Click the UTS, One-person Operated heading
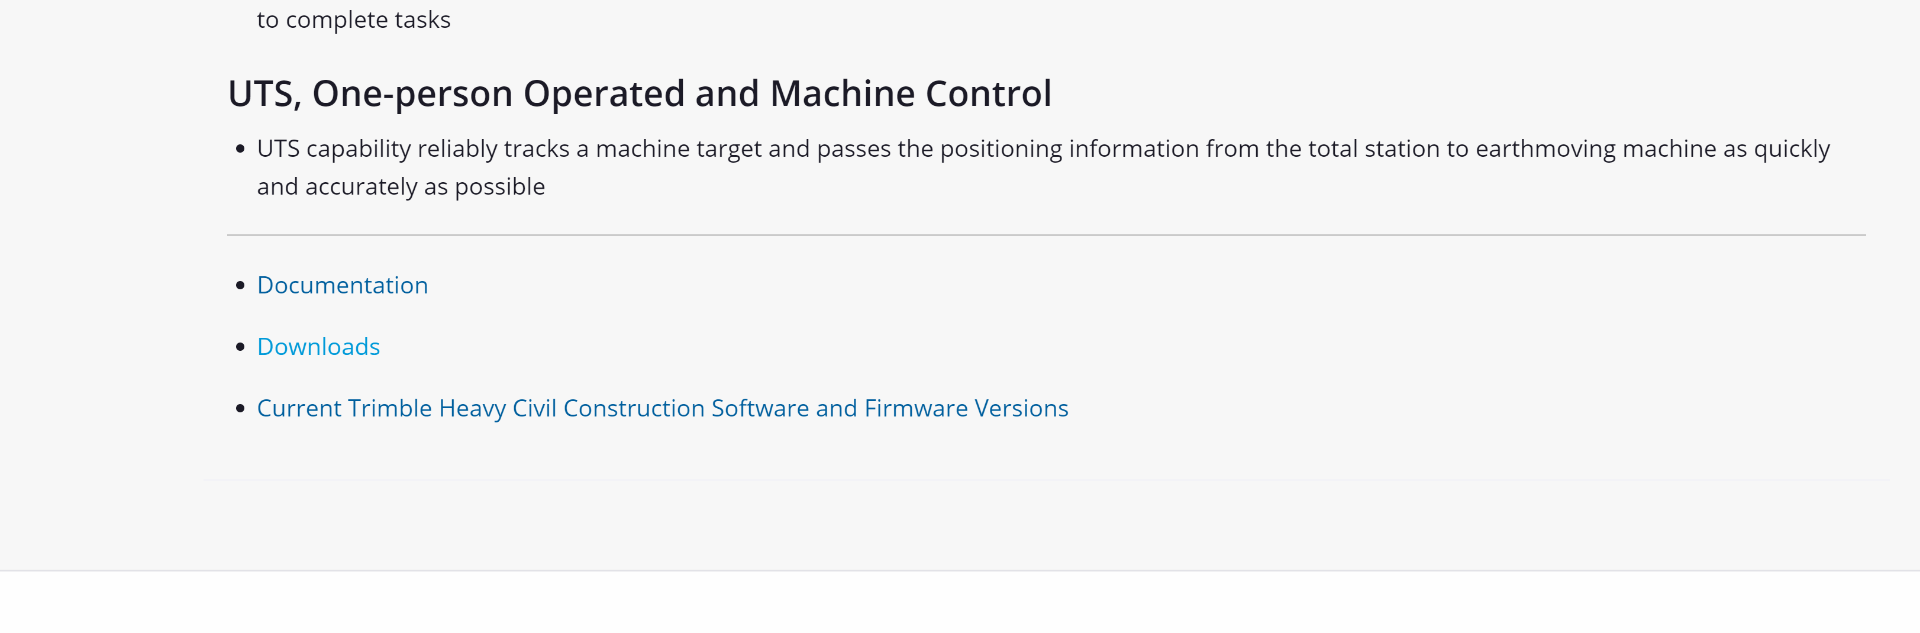 click(639, 94)
